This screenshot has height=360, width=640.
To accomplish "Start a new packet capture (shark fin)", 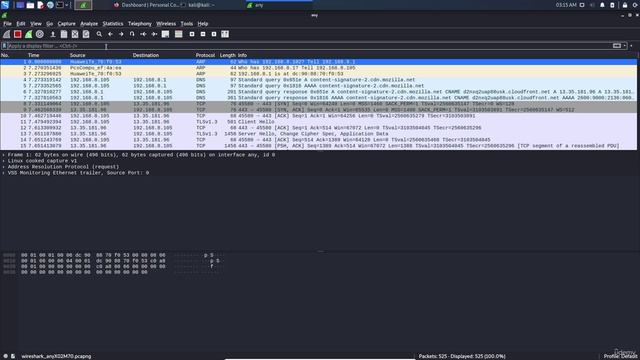I will tap(7, 34).
